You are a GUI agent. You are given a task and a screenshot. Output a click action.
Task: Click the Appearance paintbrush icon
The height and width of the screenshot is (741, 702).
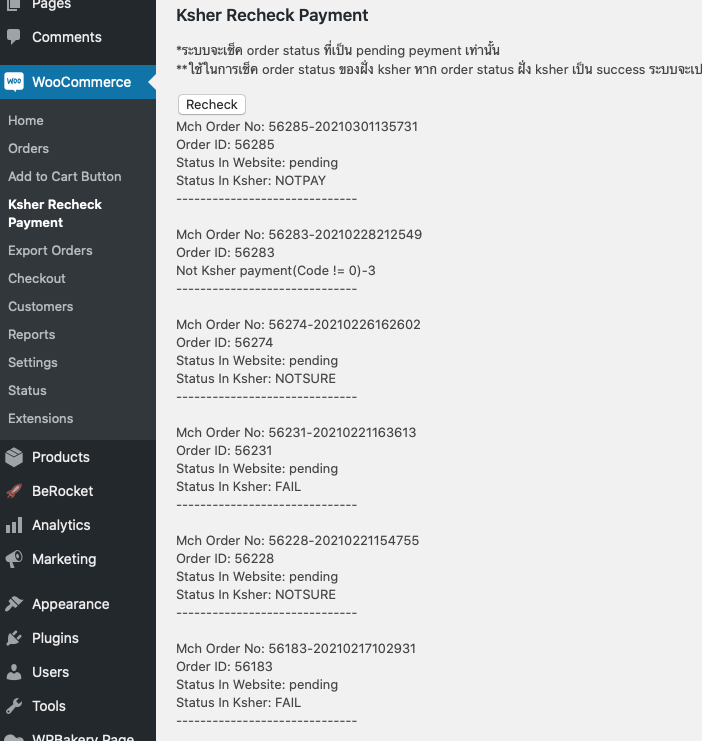coord(14,604)
